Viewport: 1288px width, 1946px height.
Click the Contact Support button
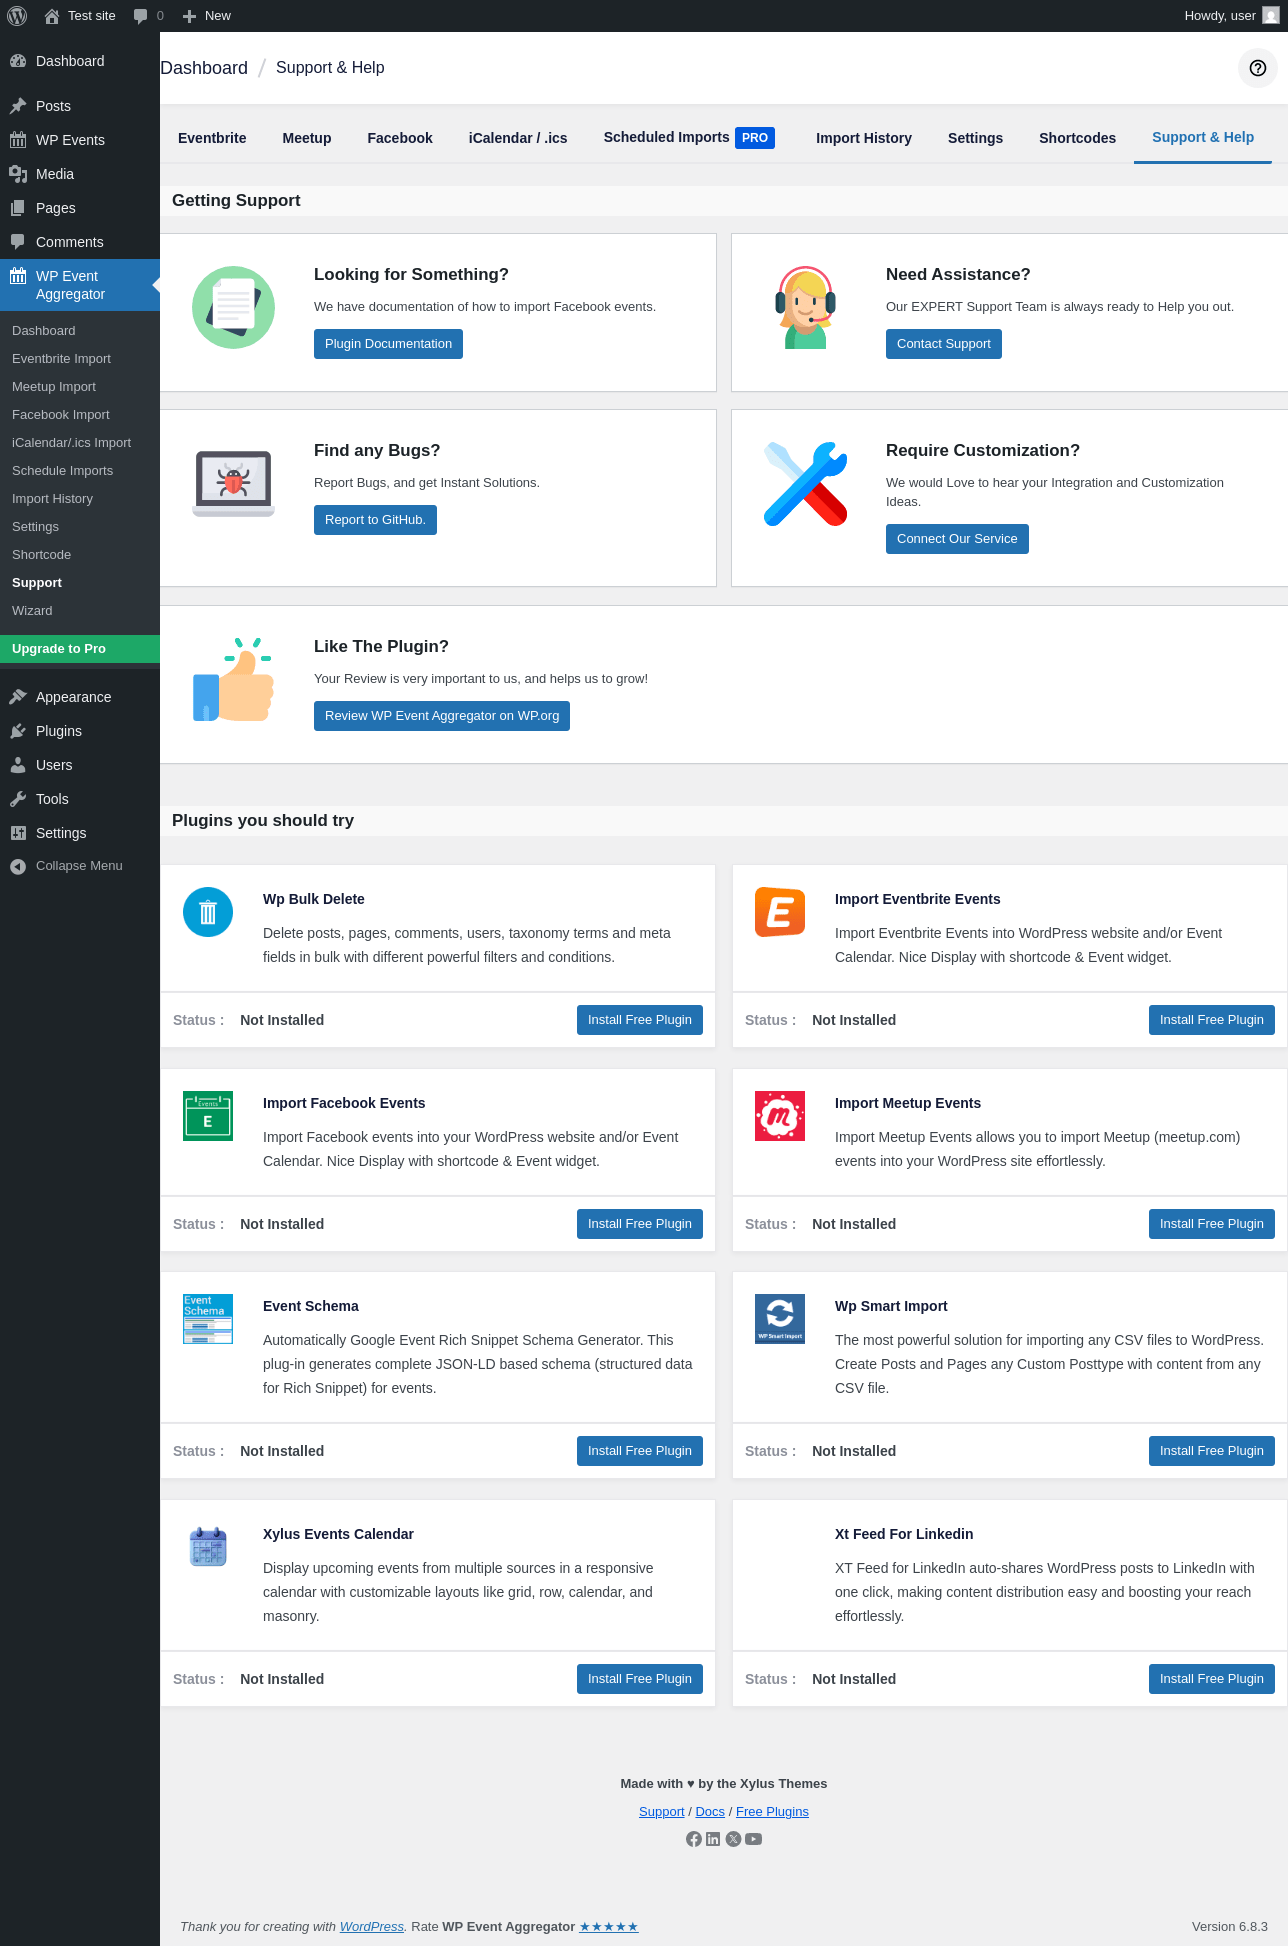click(x=944, y=344)
